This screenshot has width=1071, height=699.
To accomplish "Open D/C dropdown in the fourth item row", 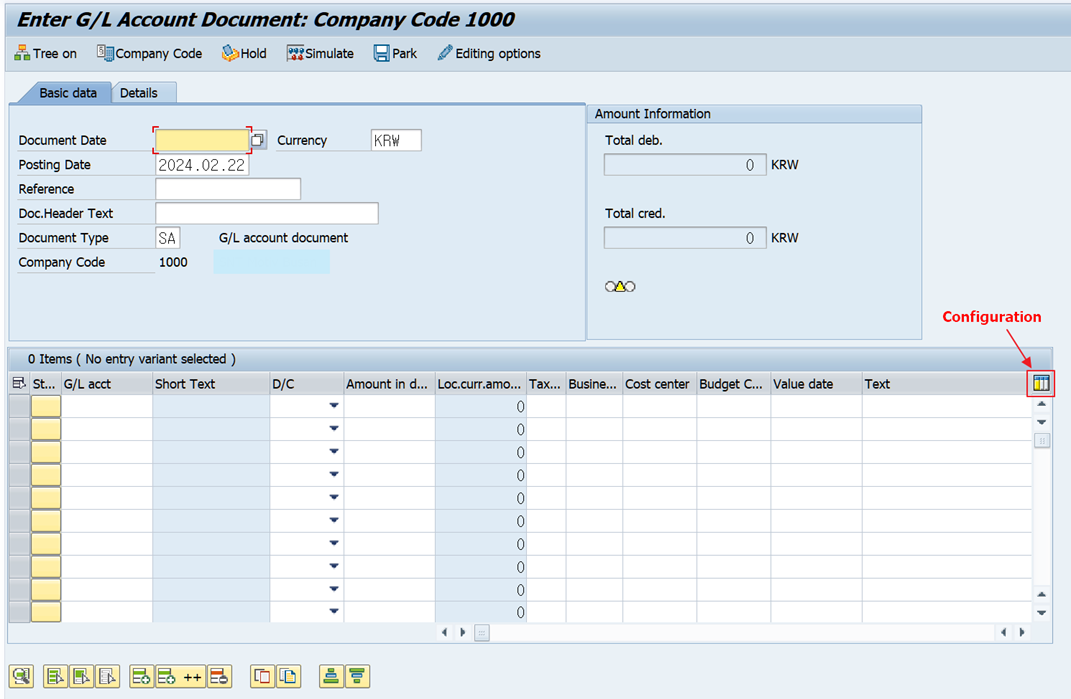I will coord(333,474).
